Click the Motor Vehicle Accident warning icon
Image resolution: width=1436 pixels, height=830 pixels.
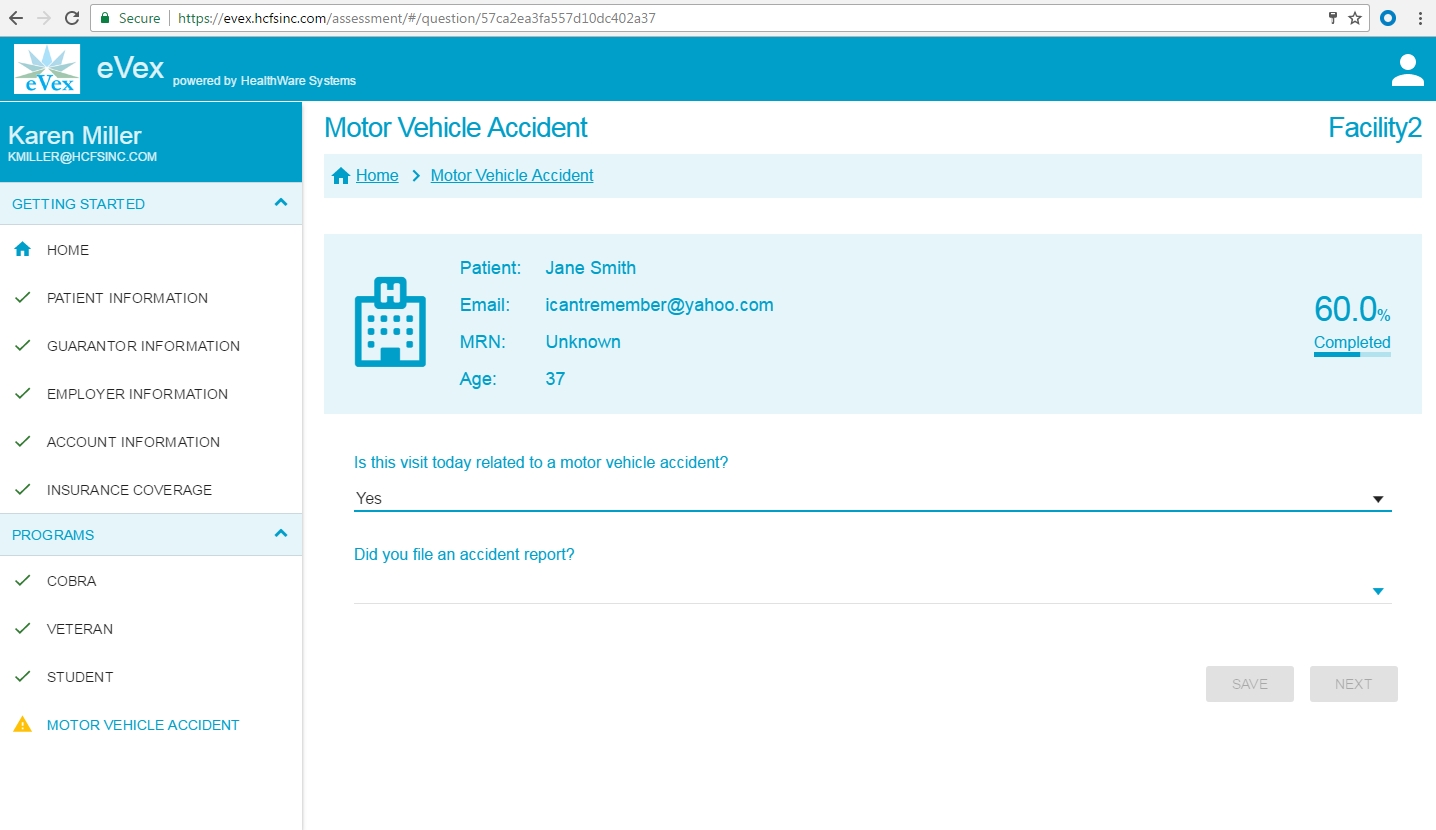(x=22, y=725)
